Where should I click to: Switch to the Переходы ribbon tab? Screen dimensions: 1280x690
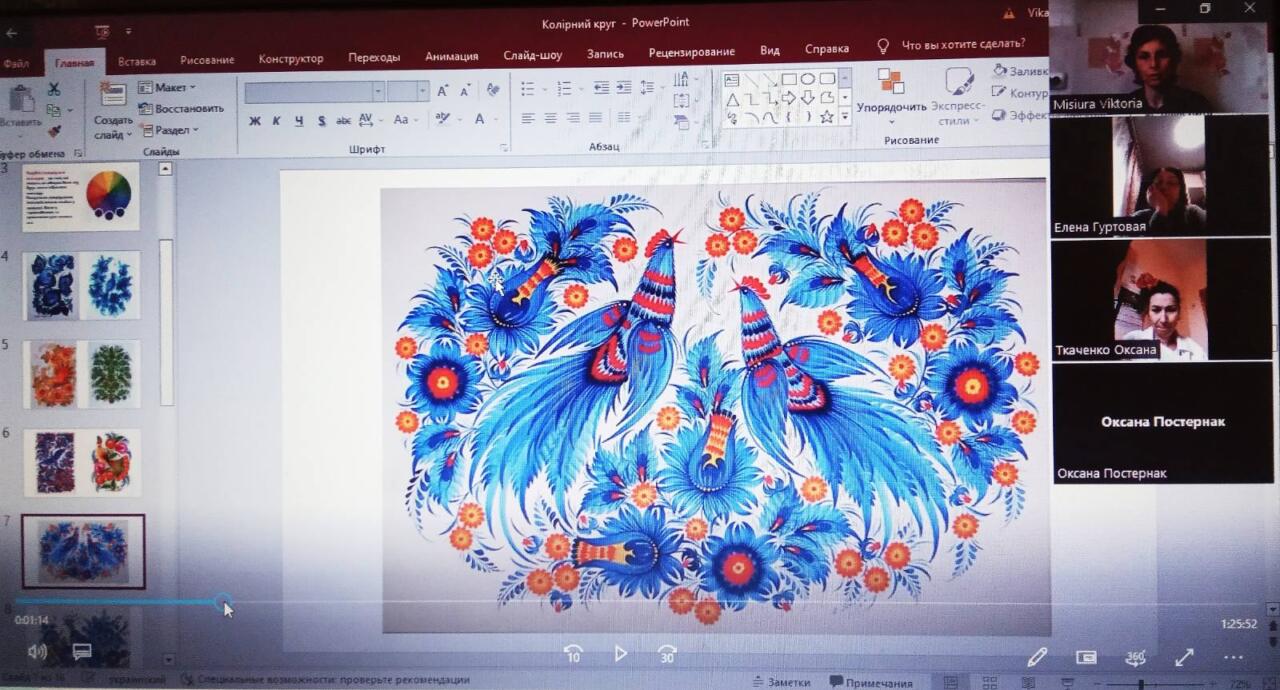tap(374, 57)
